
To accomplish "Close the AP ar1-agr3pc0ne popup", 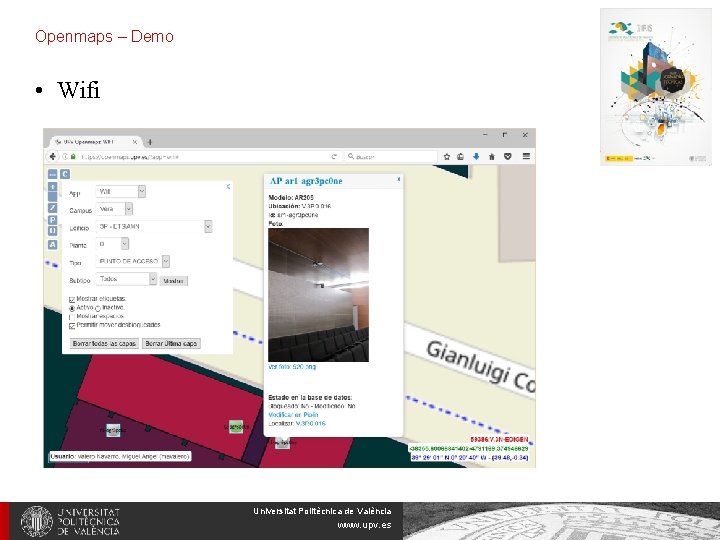I will [x=399, y=180].
